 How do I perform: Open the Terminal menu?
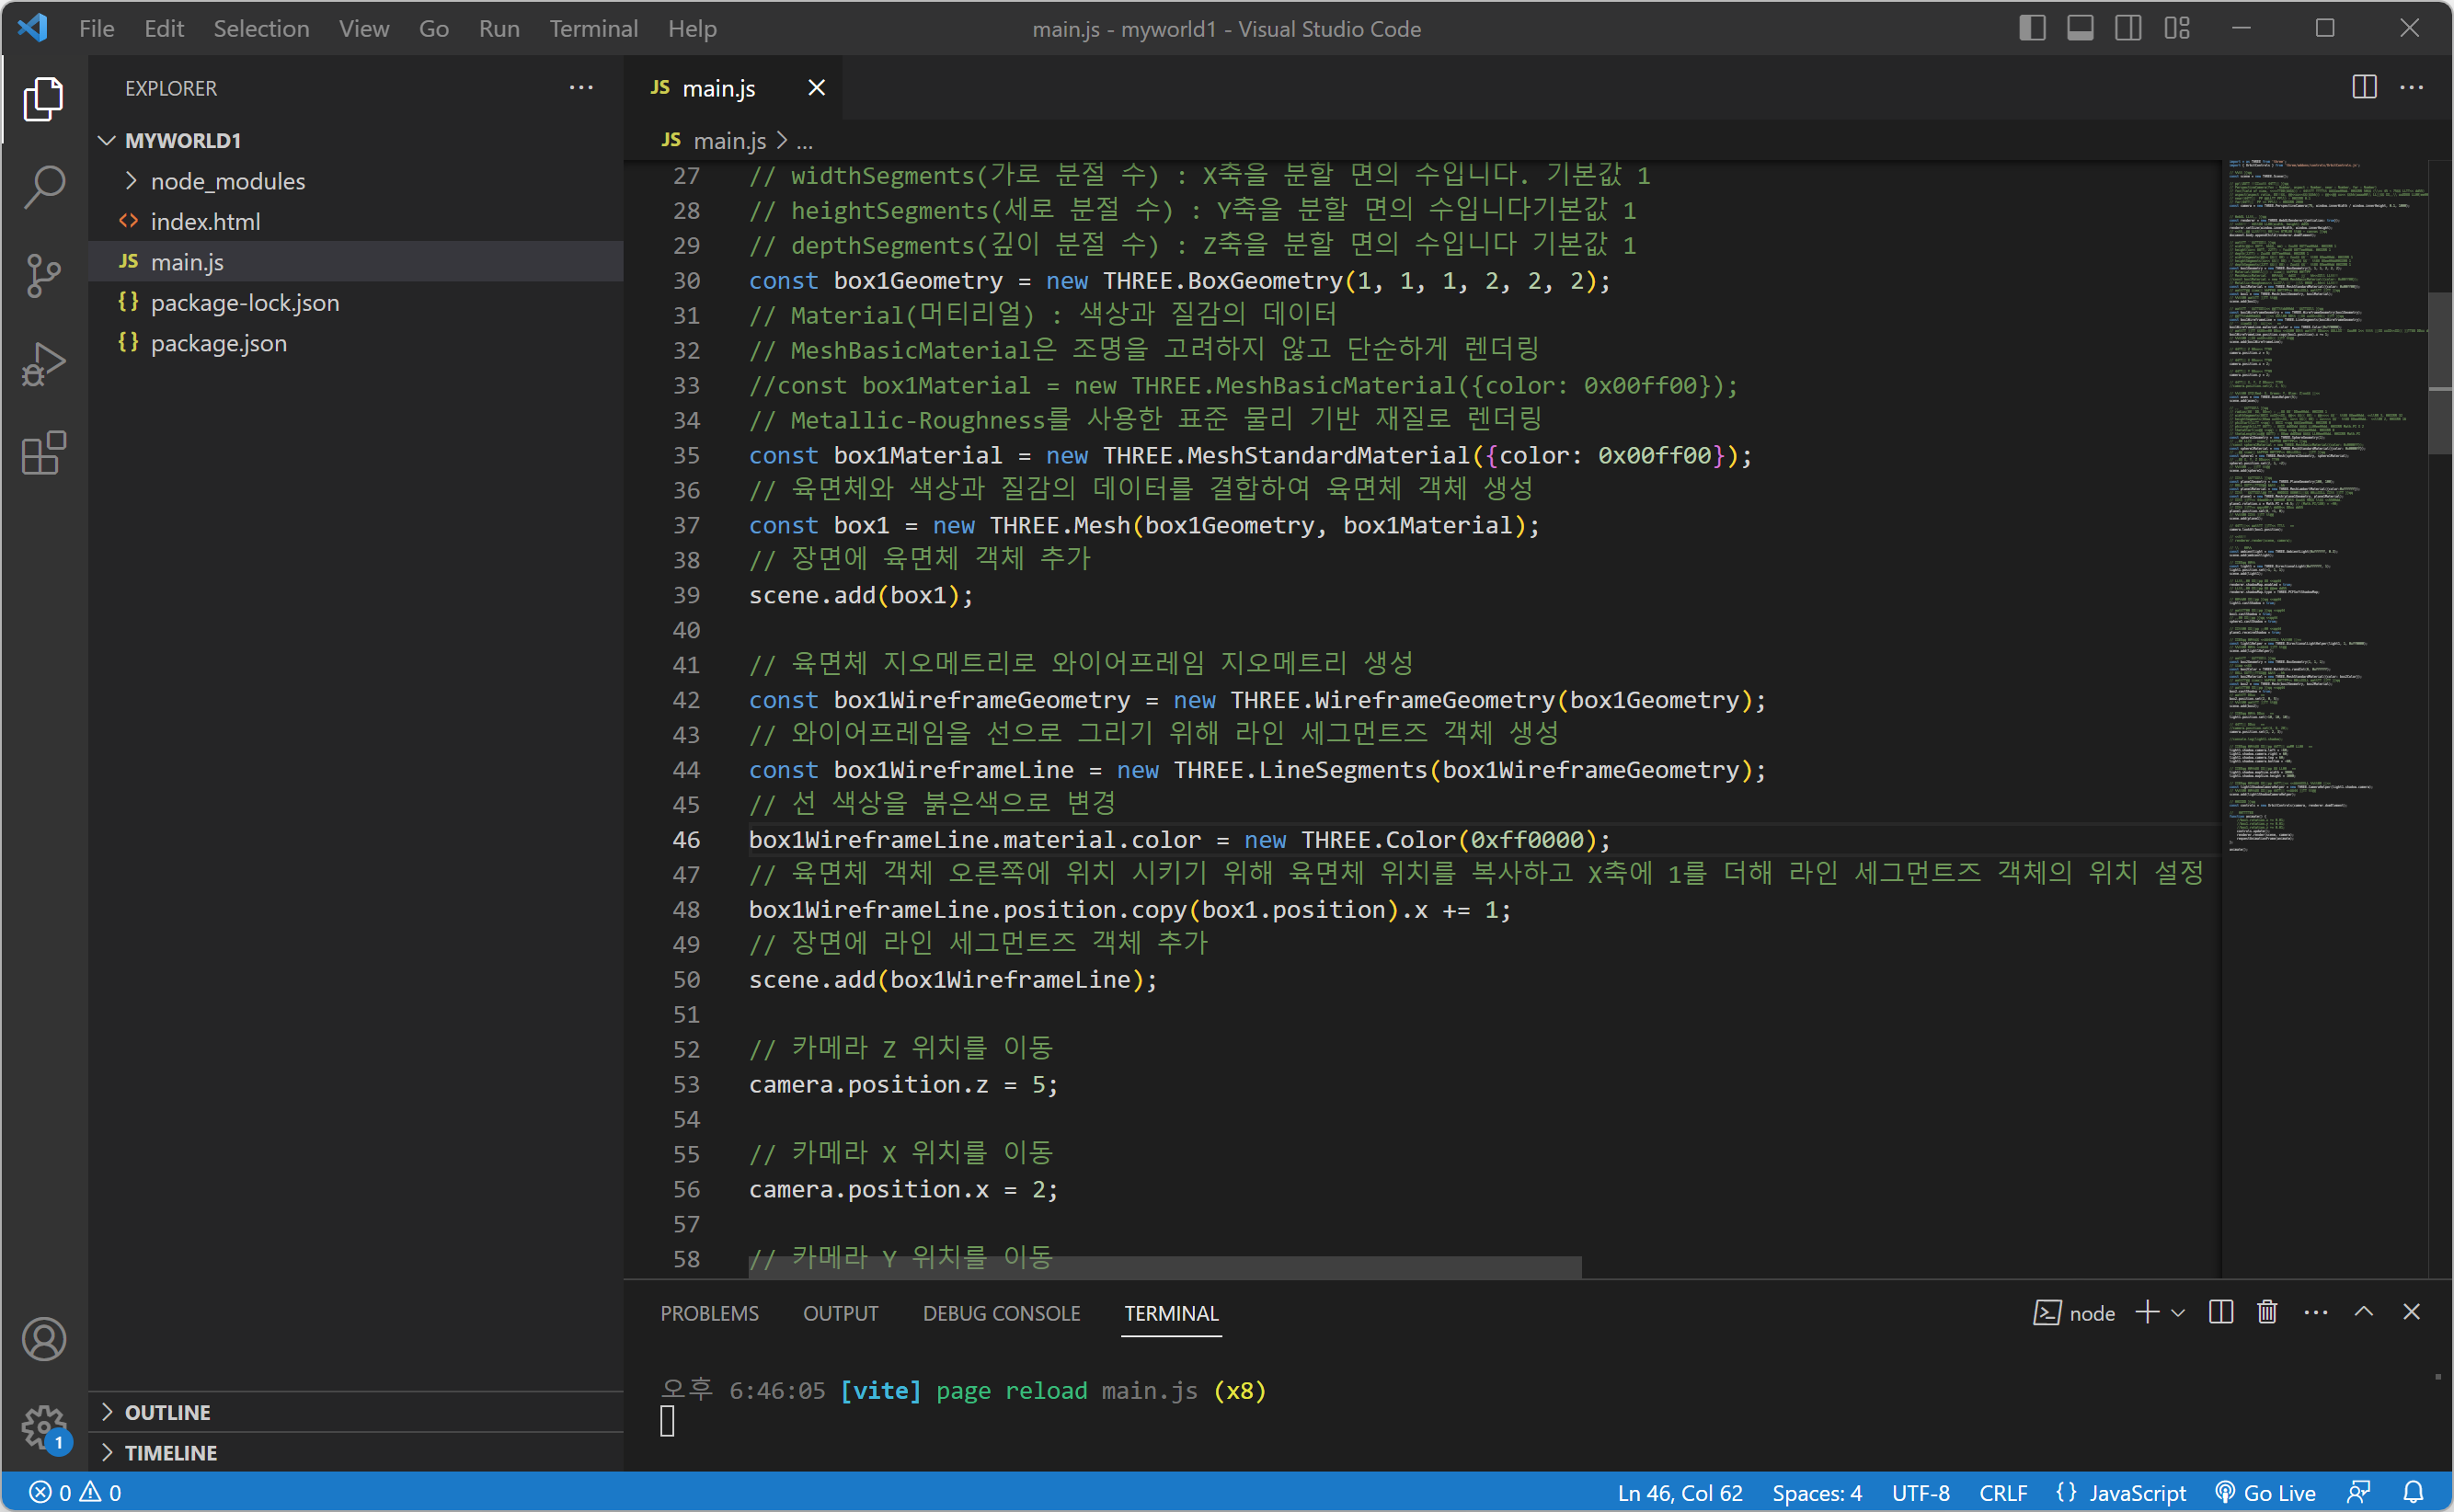tap(593, 28)
